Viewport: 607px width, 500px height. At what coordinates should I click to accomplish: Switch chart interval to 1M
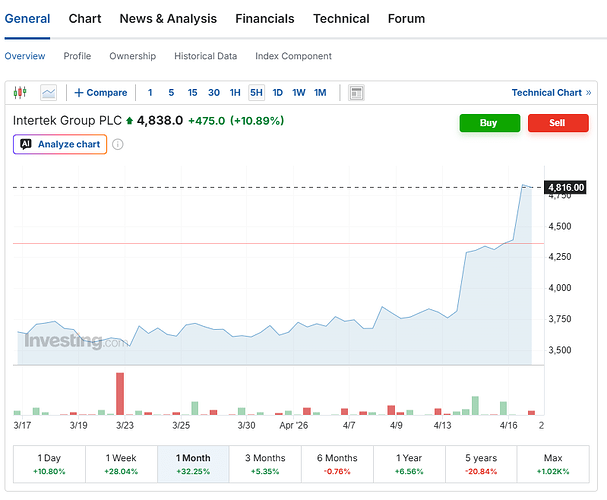(320, 92)
